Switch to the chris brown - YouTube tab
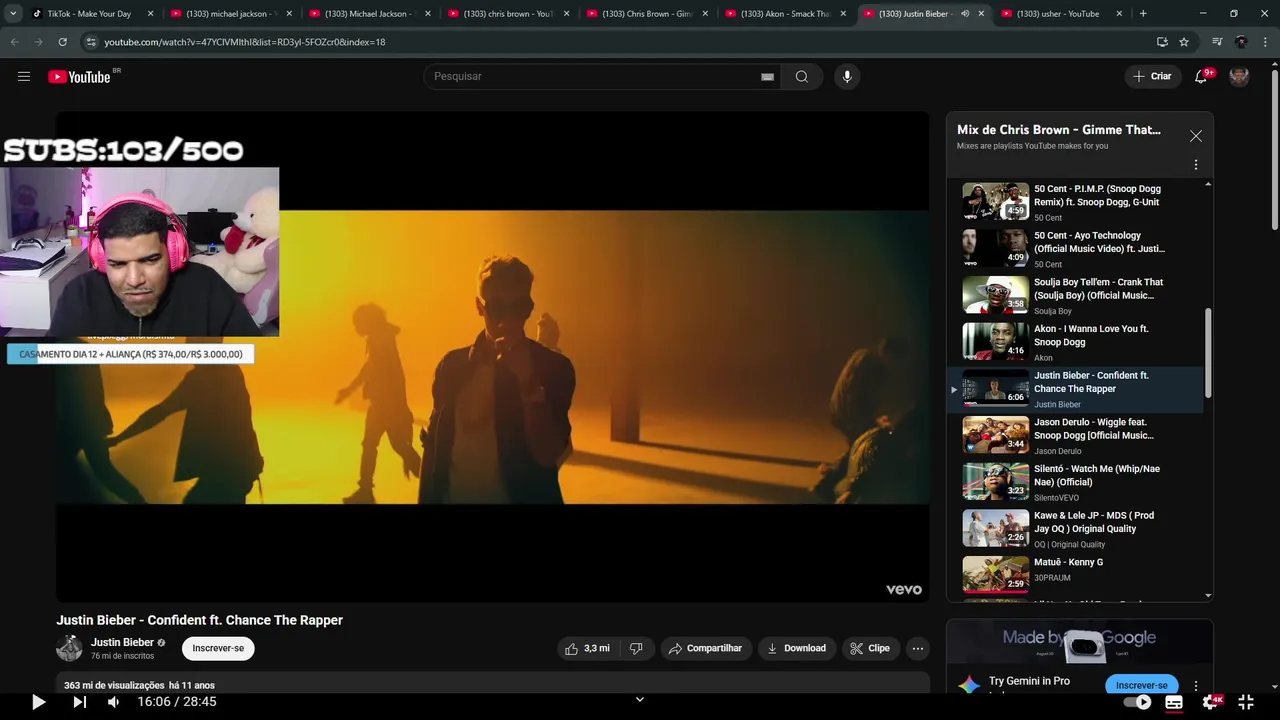Screen dimensions: 1280x720 point(508,14)
